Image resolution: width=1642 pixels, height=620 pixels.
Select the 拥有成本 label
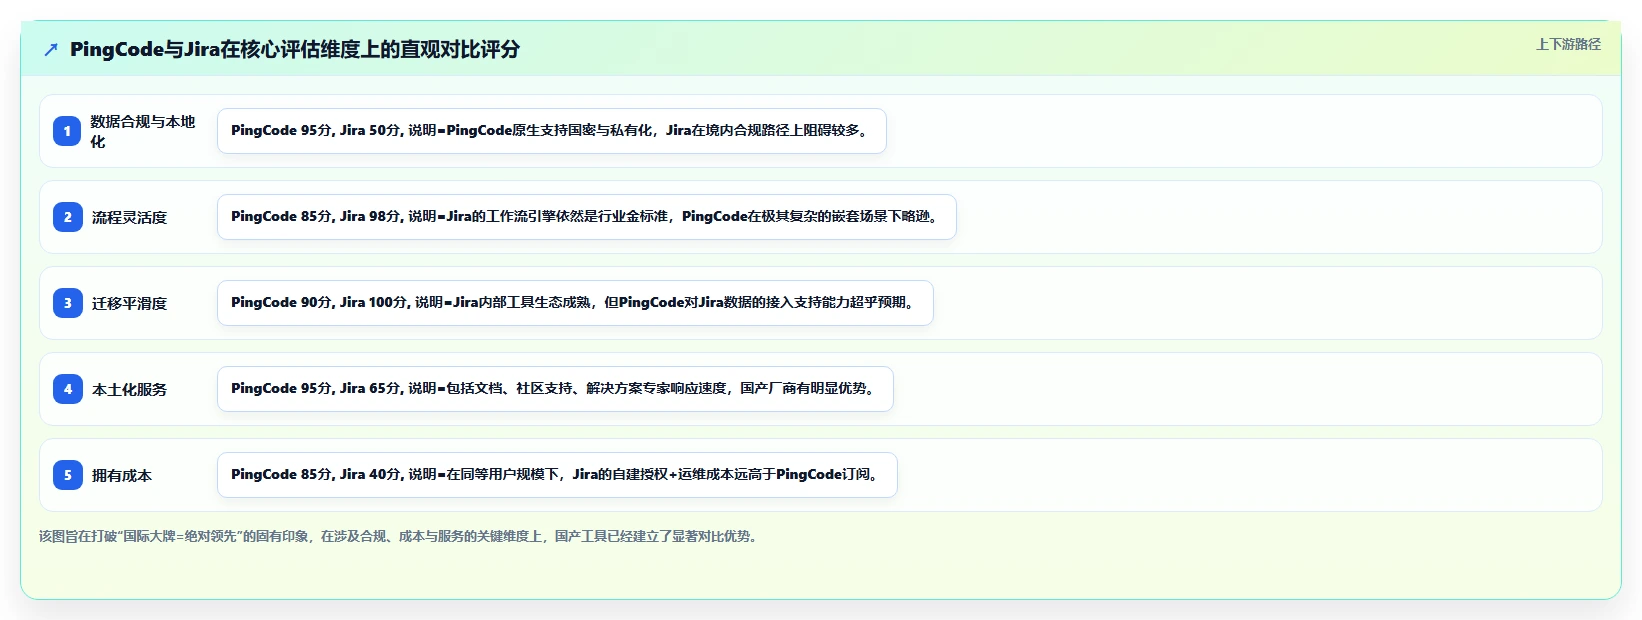(122, 475)
